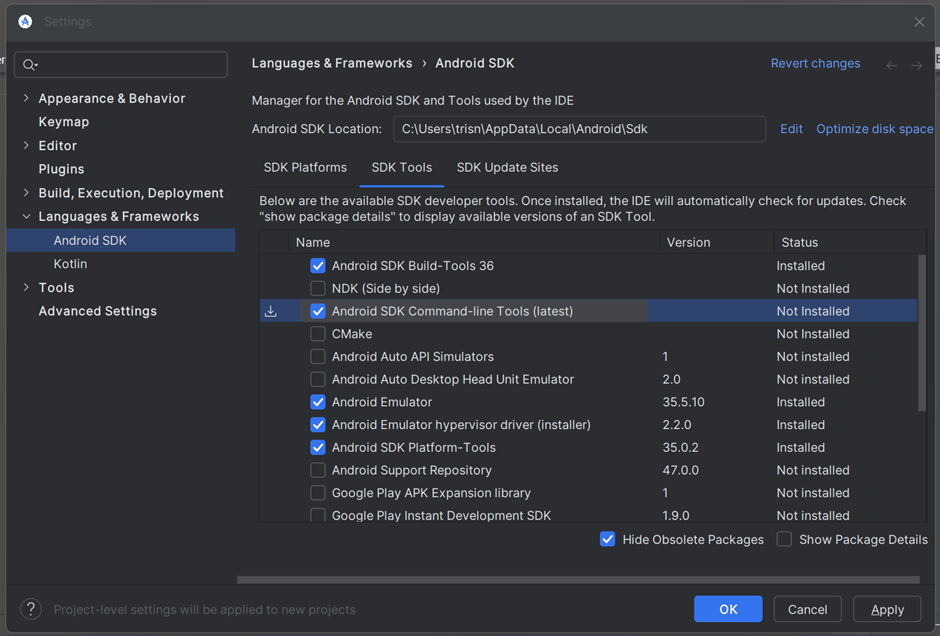Expand Appearance & Behavior section
940x636 pixels.
click(x=26, y=98)
